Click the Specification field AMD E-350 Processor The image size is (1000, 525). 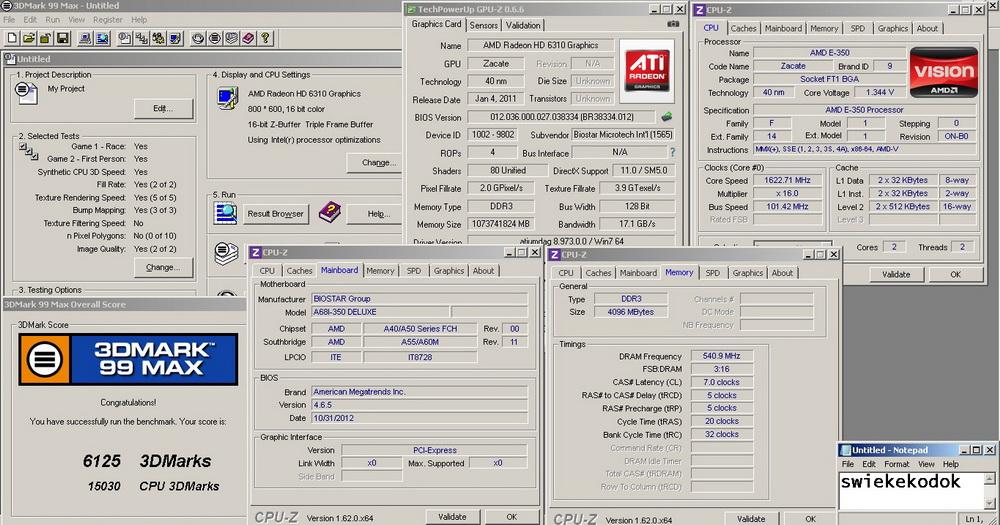point(864,110)
